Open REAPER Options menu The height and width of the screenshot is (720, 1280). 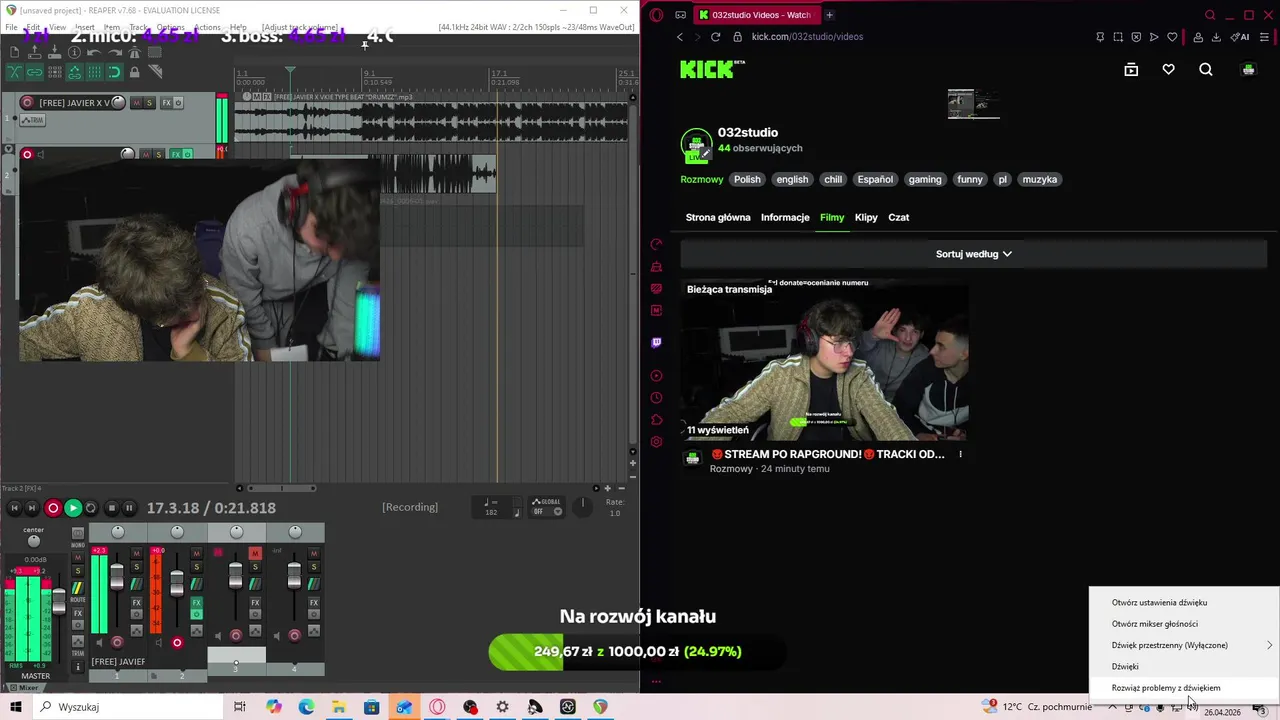click(170, 27)
